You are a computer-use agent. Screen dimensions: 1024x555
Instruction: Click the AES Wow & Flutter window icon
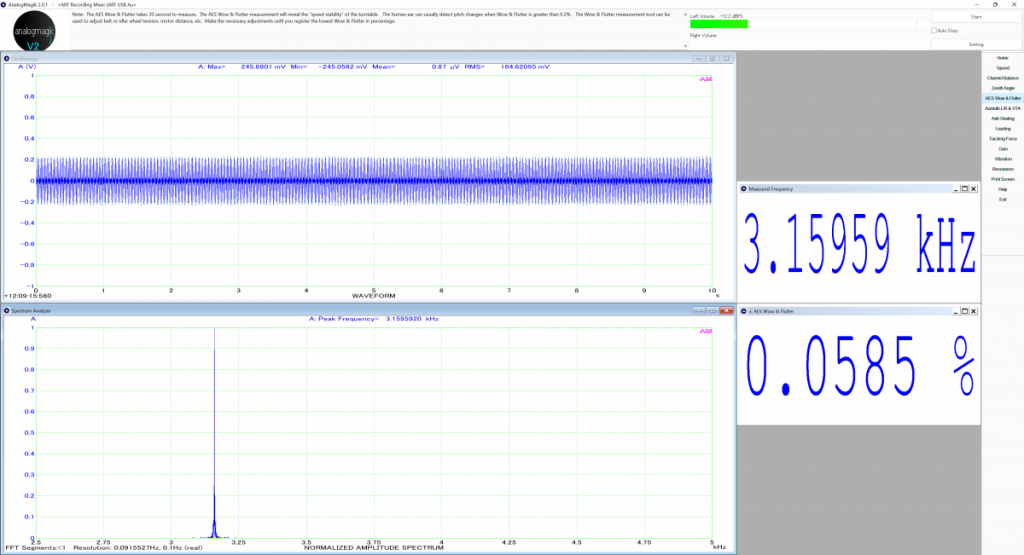point(743,312)
